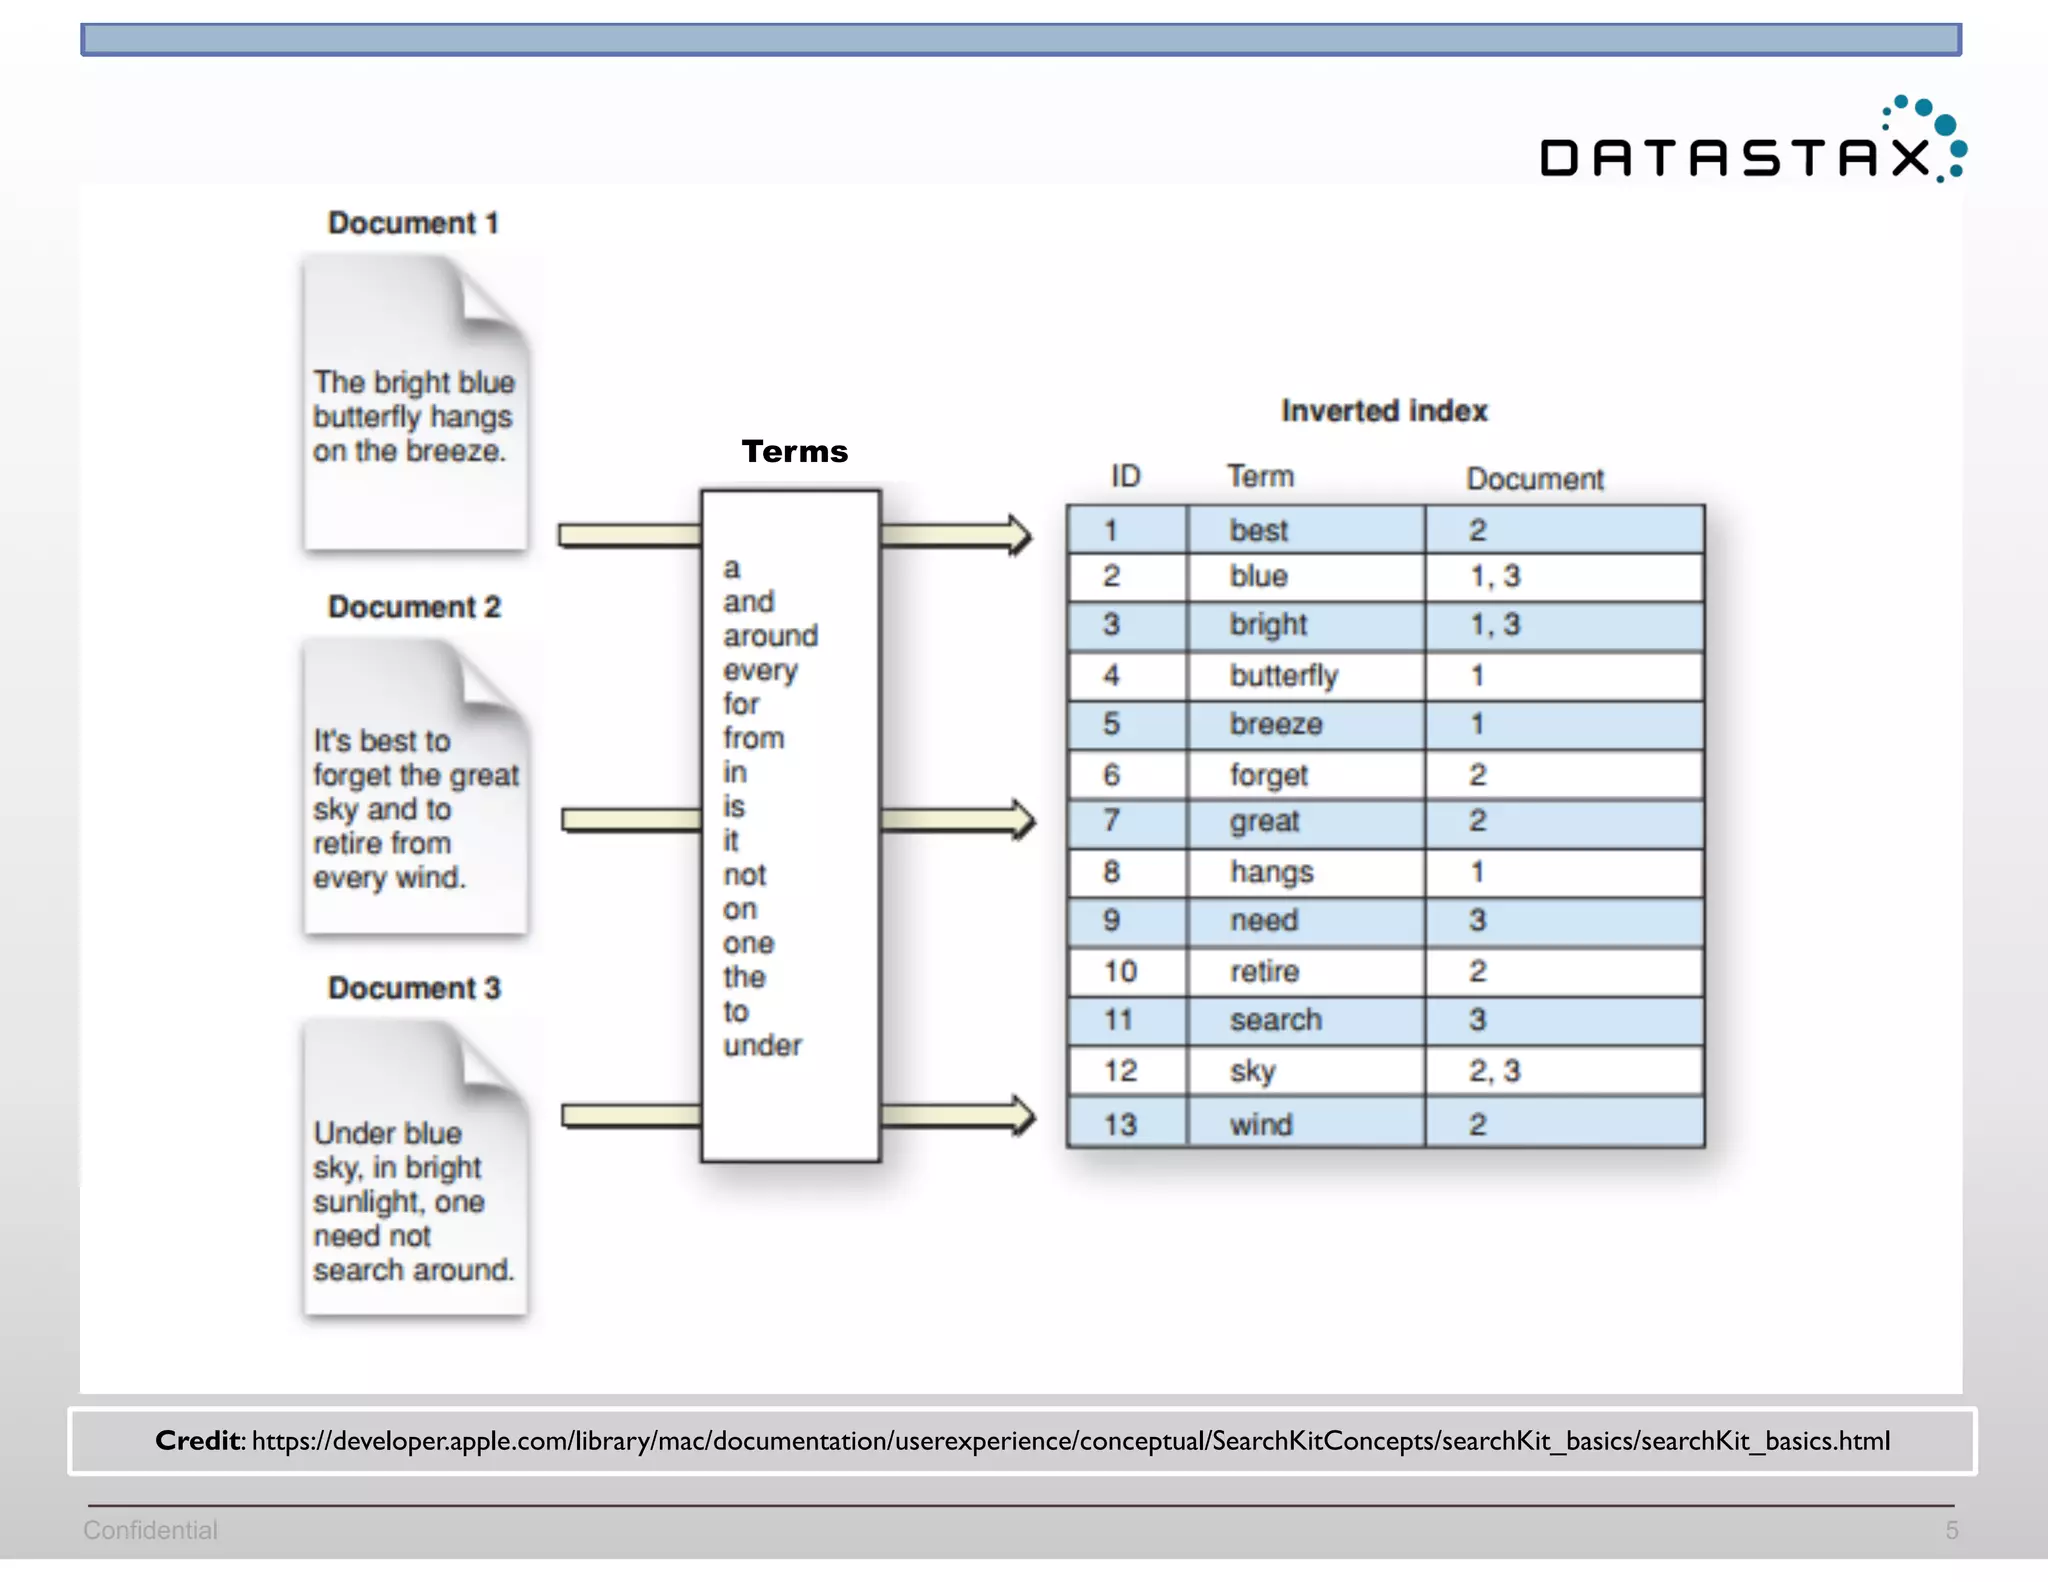Screen dimensions: 2048x1582
Task: Click the slide page number 5
Action: pos(1951,1530)
